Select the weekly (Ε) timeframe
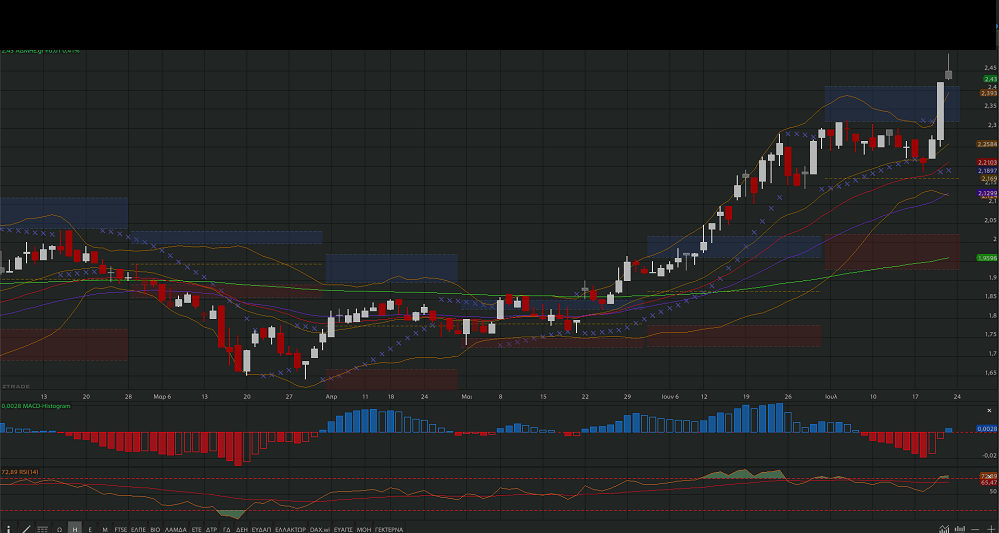This screenshot has width=999, height=533. click(90, 529)
